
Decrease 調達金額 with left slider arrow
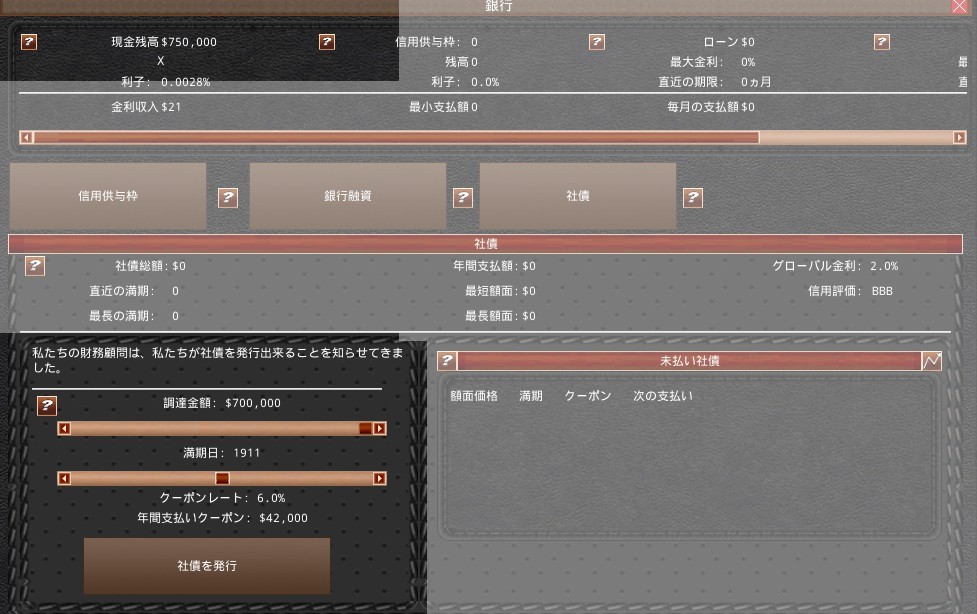[64, 429]
